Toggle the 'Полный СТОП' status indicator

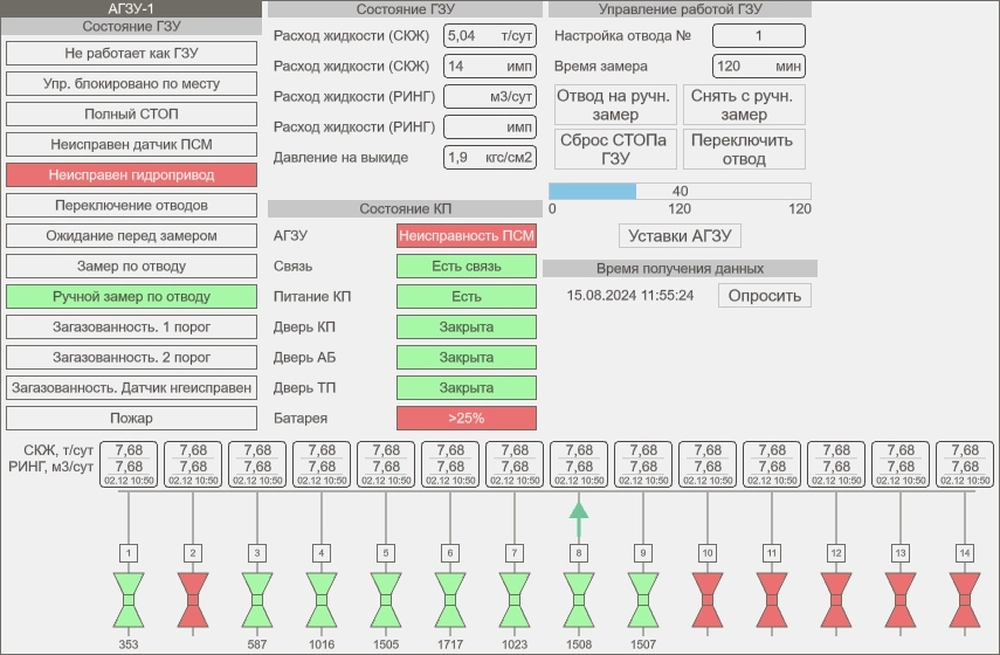[x=131, y=114]
